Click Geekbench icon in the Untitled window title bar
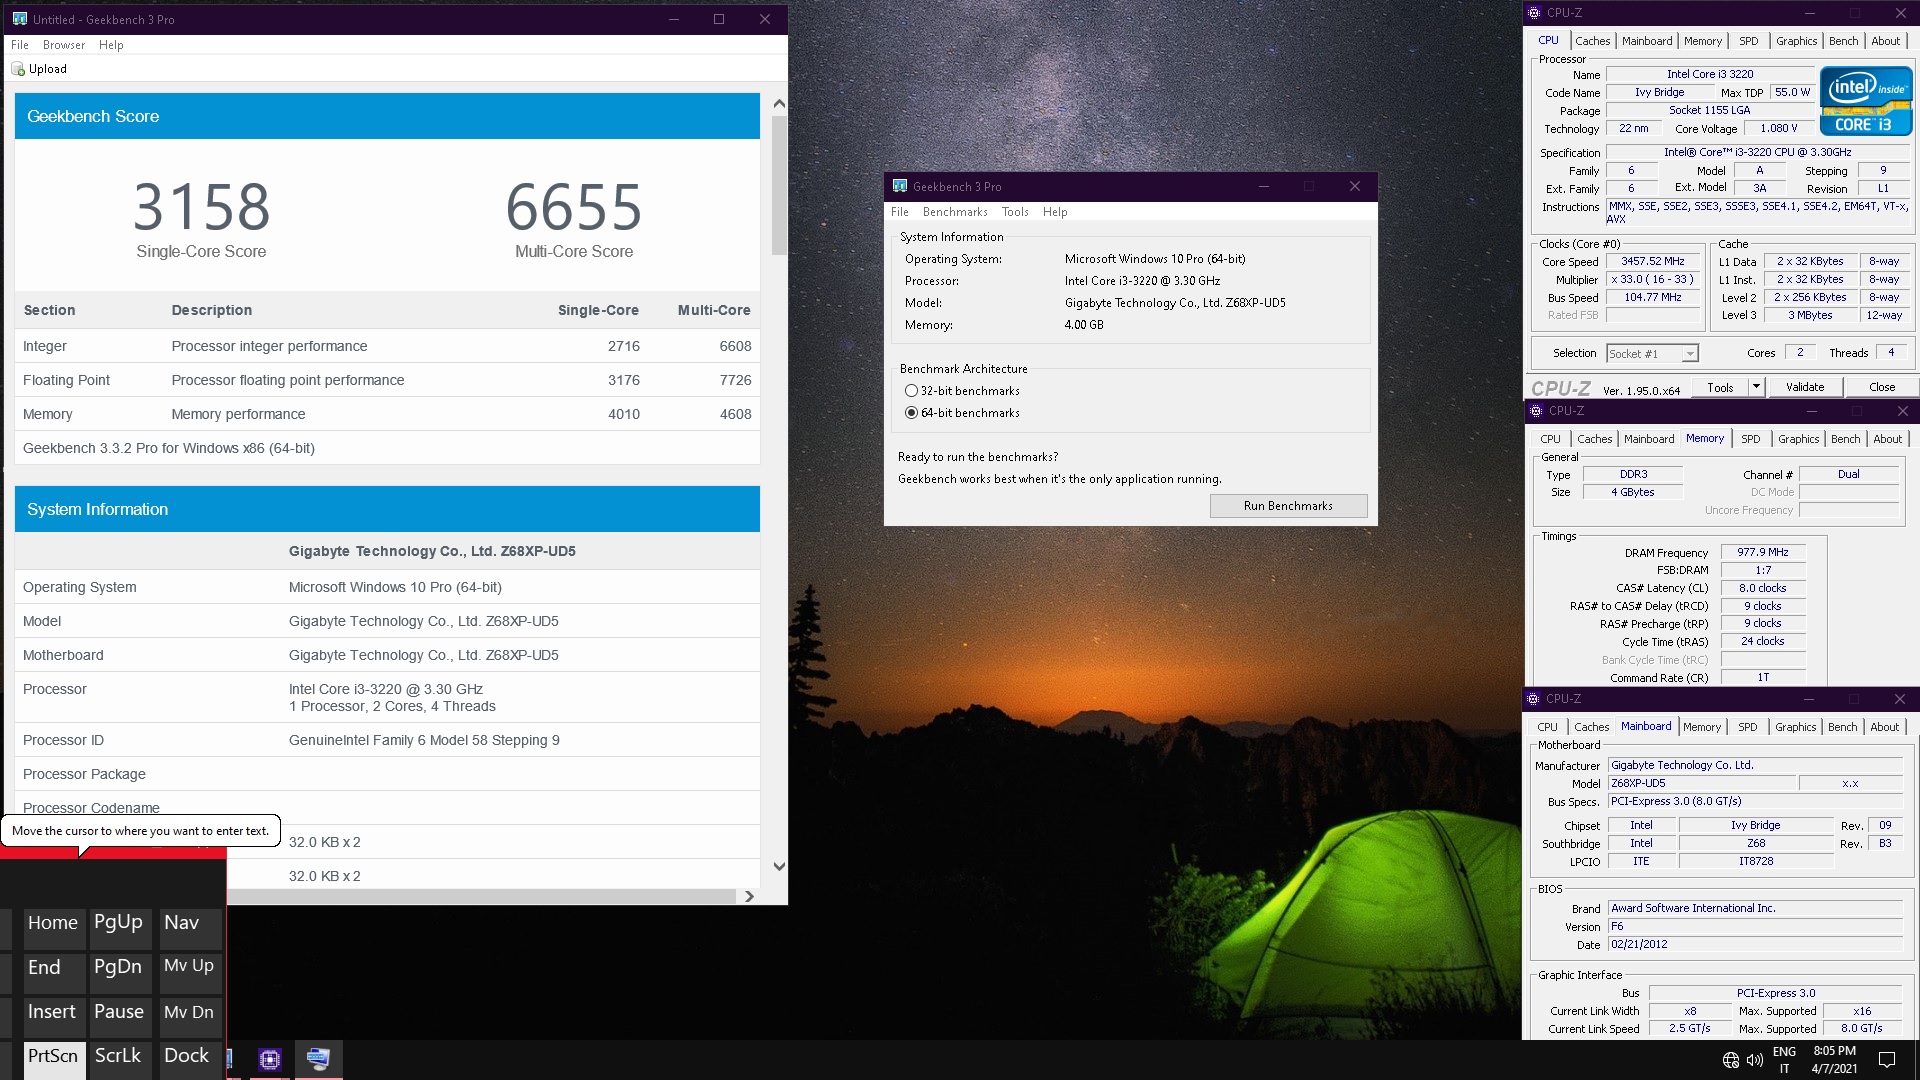1920x1080 pixels. (x=19, y=19)
